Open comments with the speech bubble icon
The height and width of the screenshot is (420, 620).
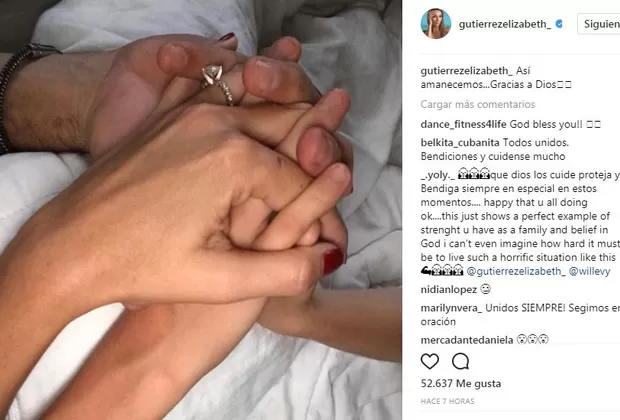point(461,361)
